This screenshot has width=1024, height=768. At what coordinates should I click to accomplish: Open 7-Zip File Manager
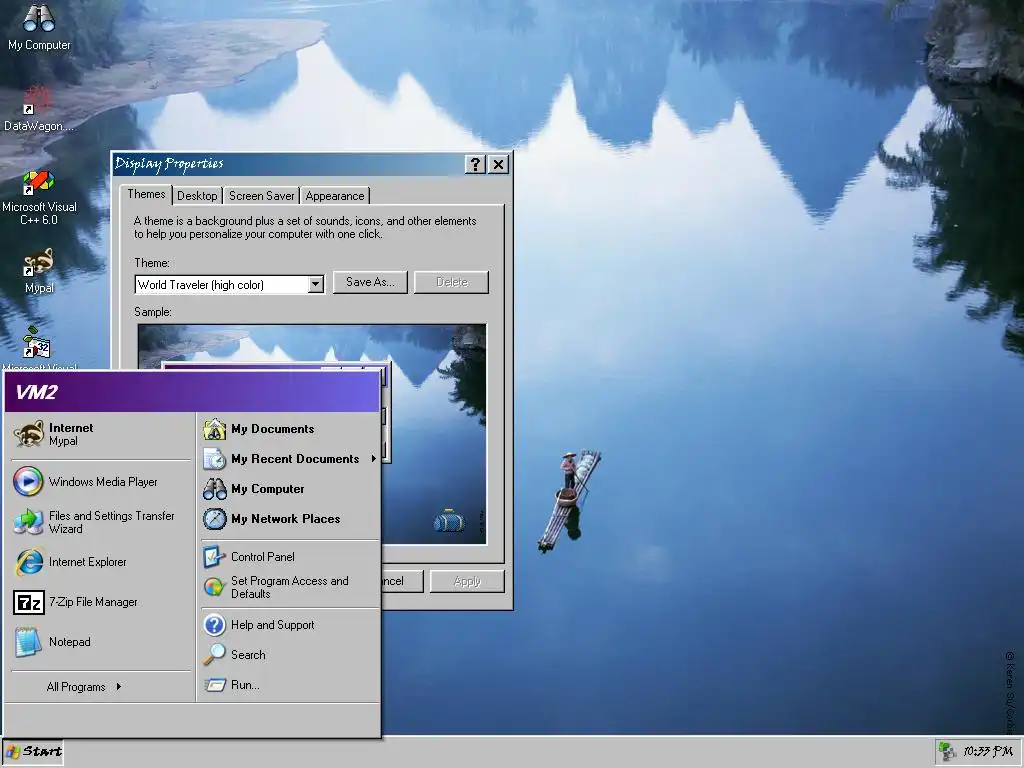point(101,602)
